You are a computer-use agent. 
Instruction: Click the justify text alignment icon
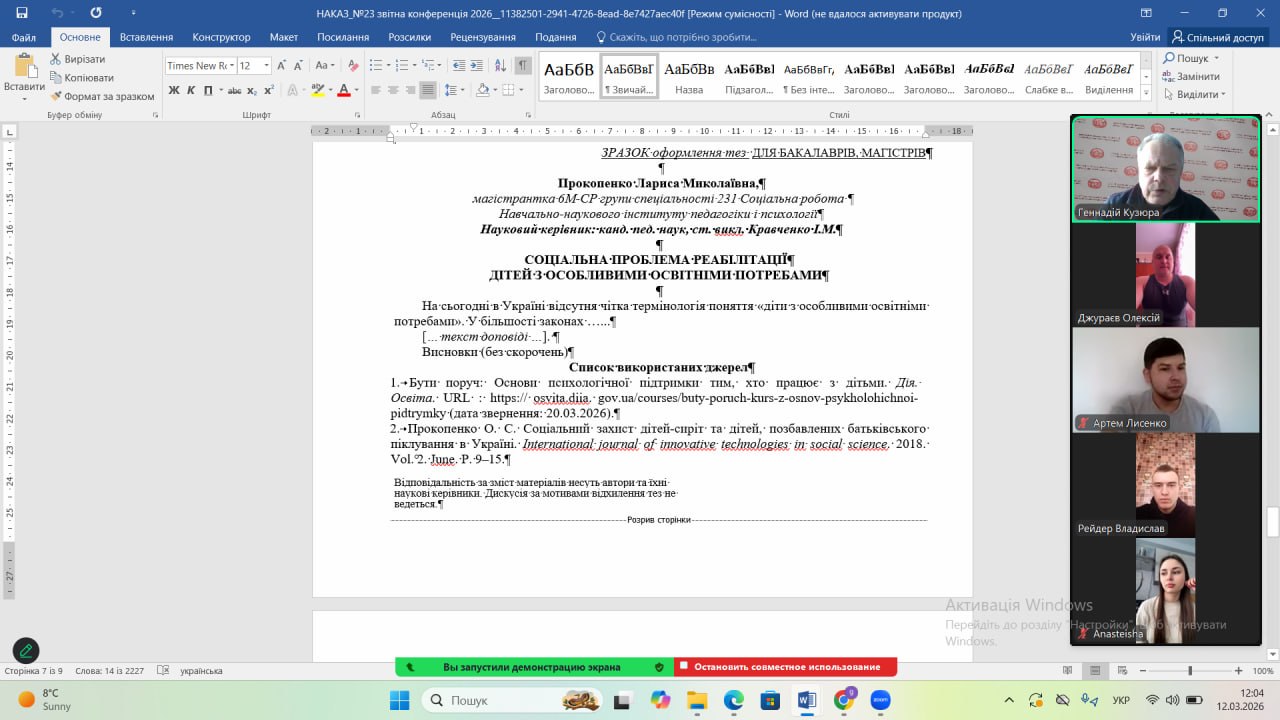428,90
